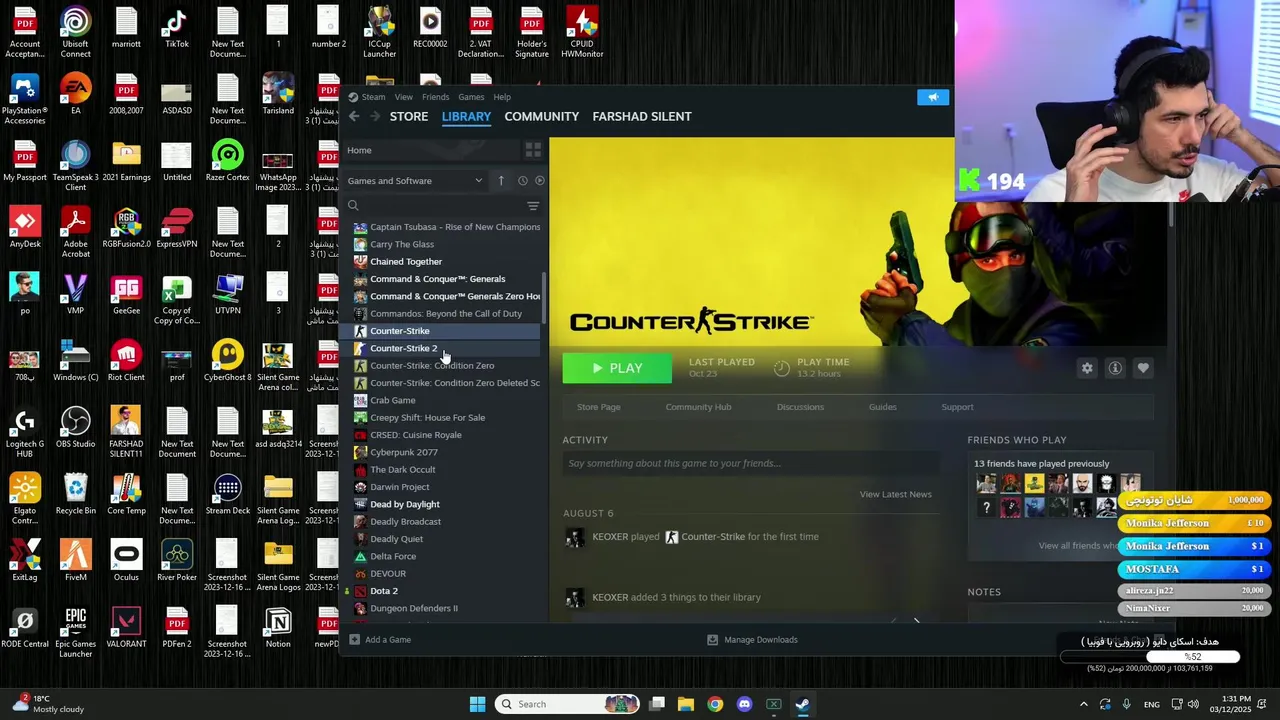This screenshot has height=720, width=1280.
Task: Open the Stream Deck desktop icon
Action: tap(227, 495)
